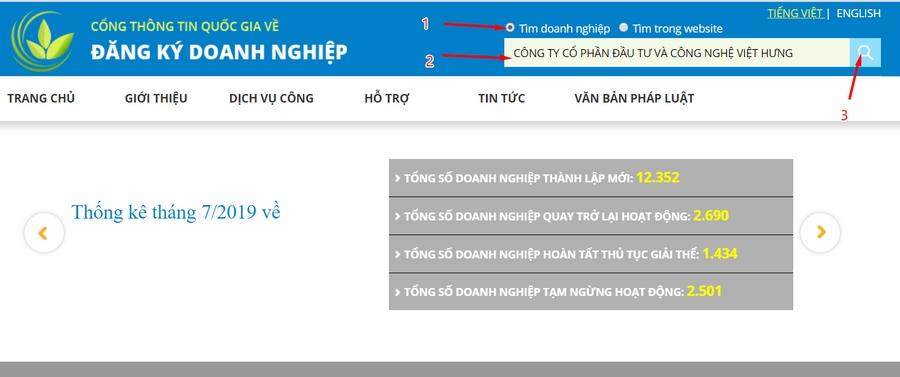
Task: Open the TIN TỨC menu
Action: pos(502,98)
